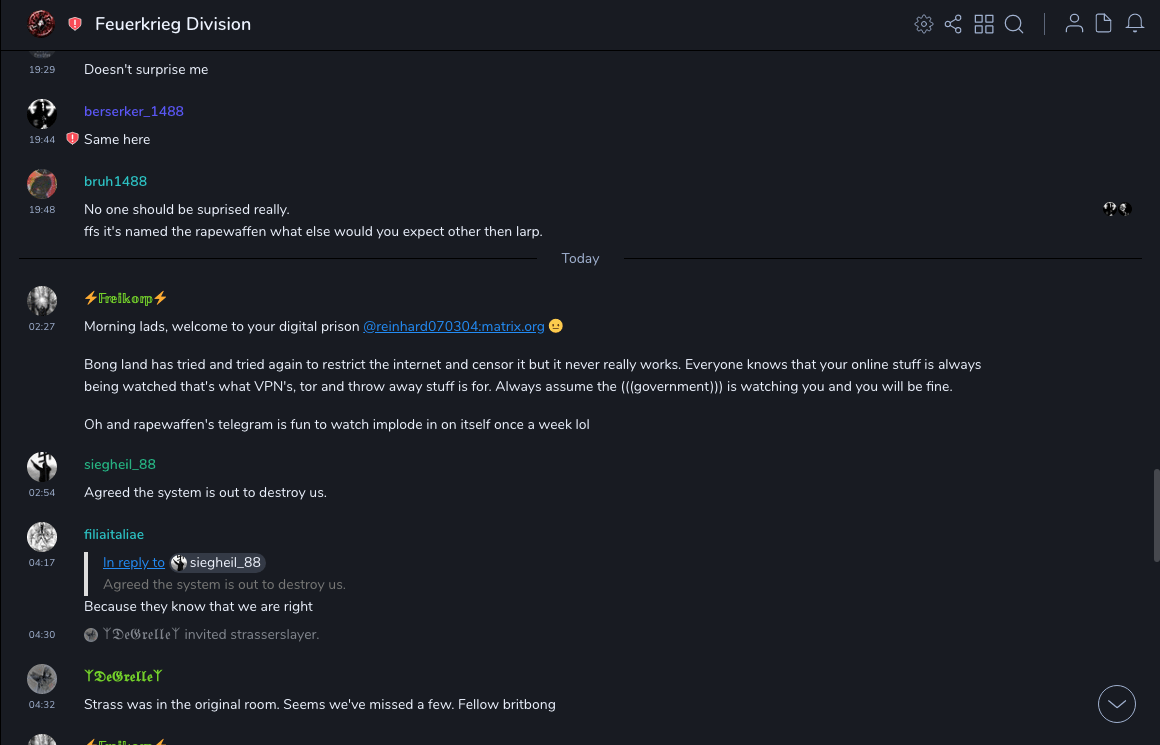Click the avatar next to the 02:54 message
The image size is (1160, 745).
pos(42,466)
